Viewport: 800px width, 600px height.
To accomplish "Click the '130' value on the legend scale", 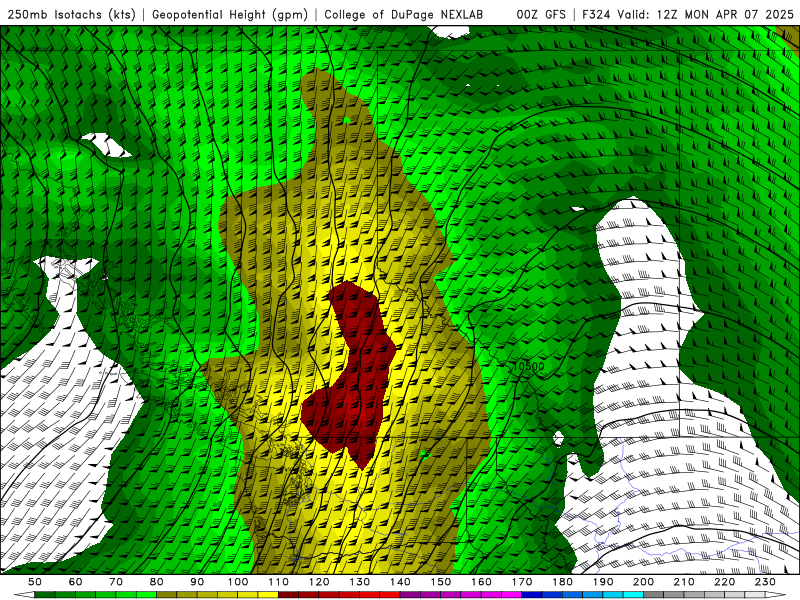I will pos(360,582).
